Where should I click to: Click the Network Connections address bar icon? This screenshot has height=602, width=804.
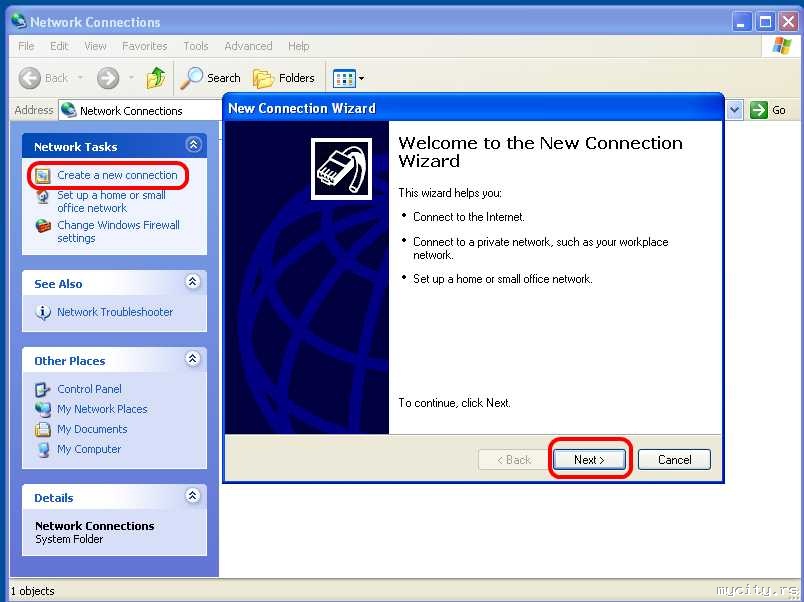click(69, 110)
